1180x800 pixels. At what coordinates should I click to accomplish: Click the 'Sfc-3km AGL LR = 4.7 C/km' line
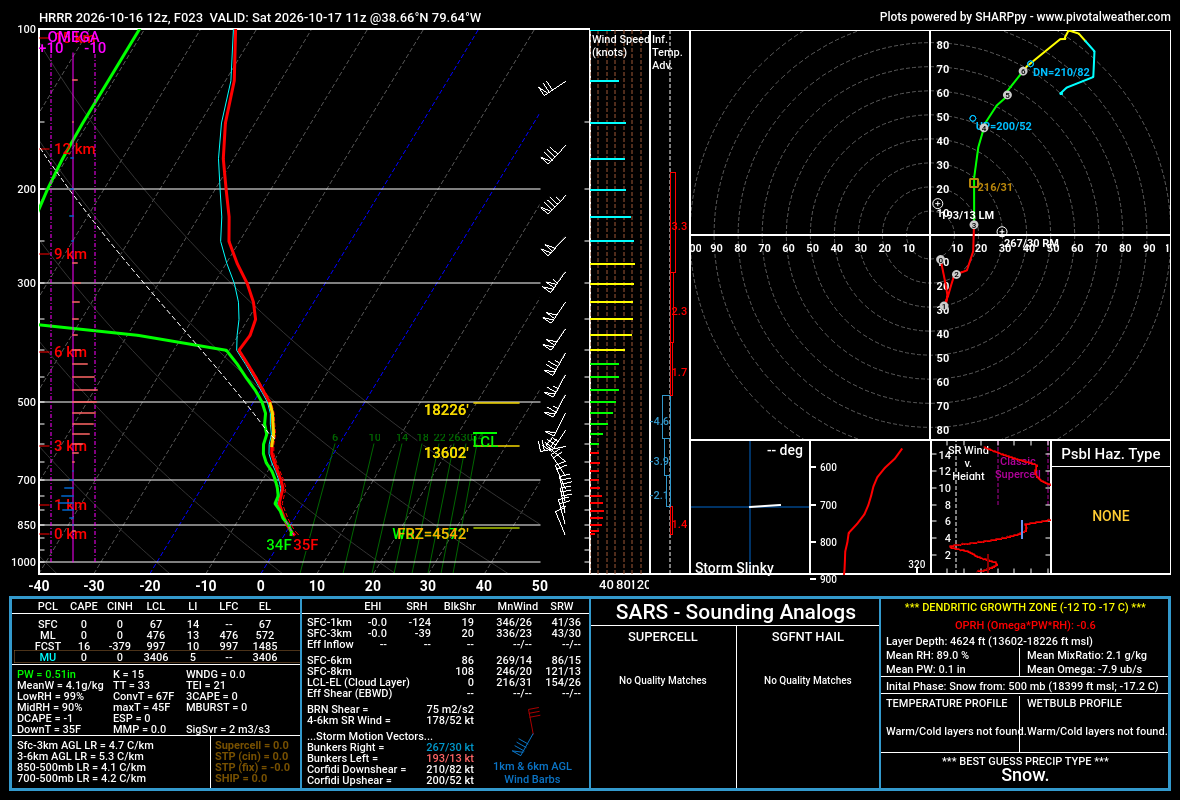(x=85, y=746)
